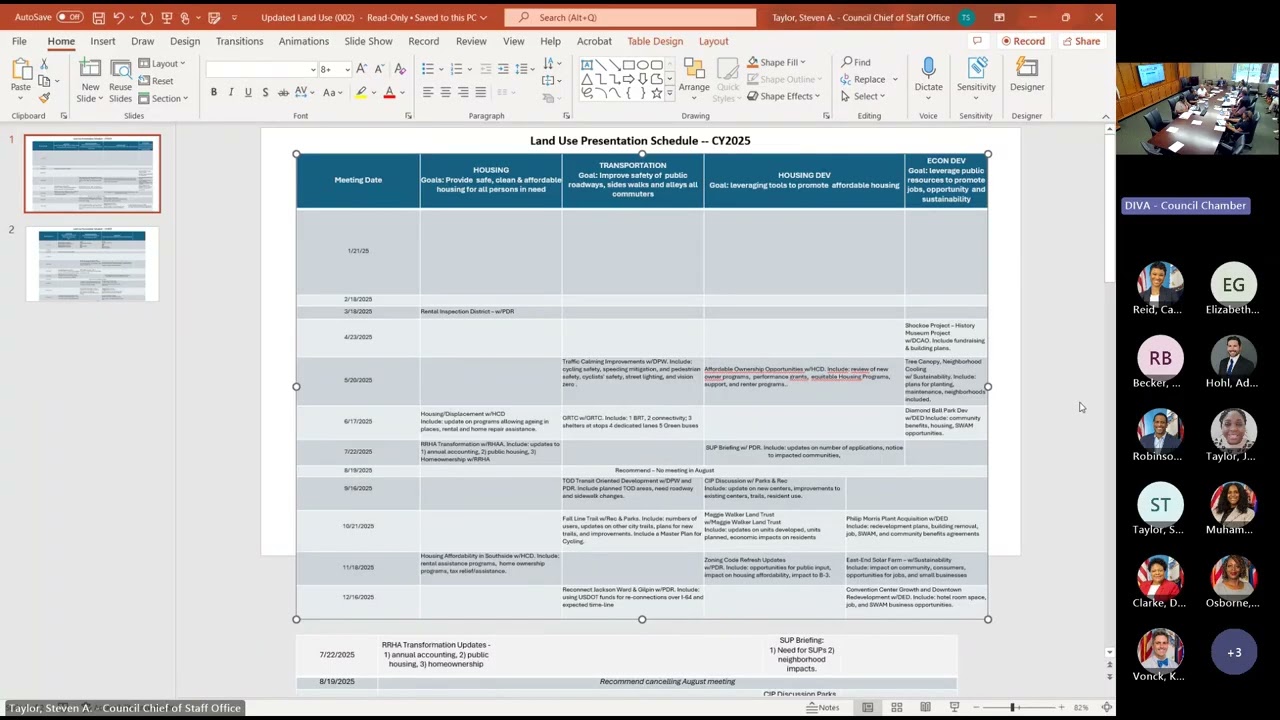Adjust the zoom slider
This screenshot has height=720, width=1280.
tap(1012, 707)
